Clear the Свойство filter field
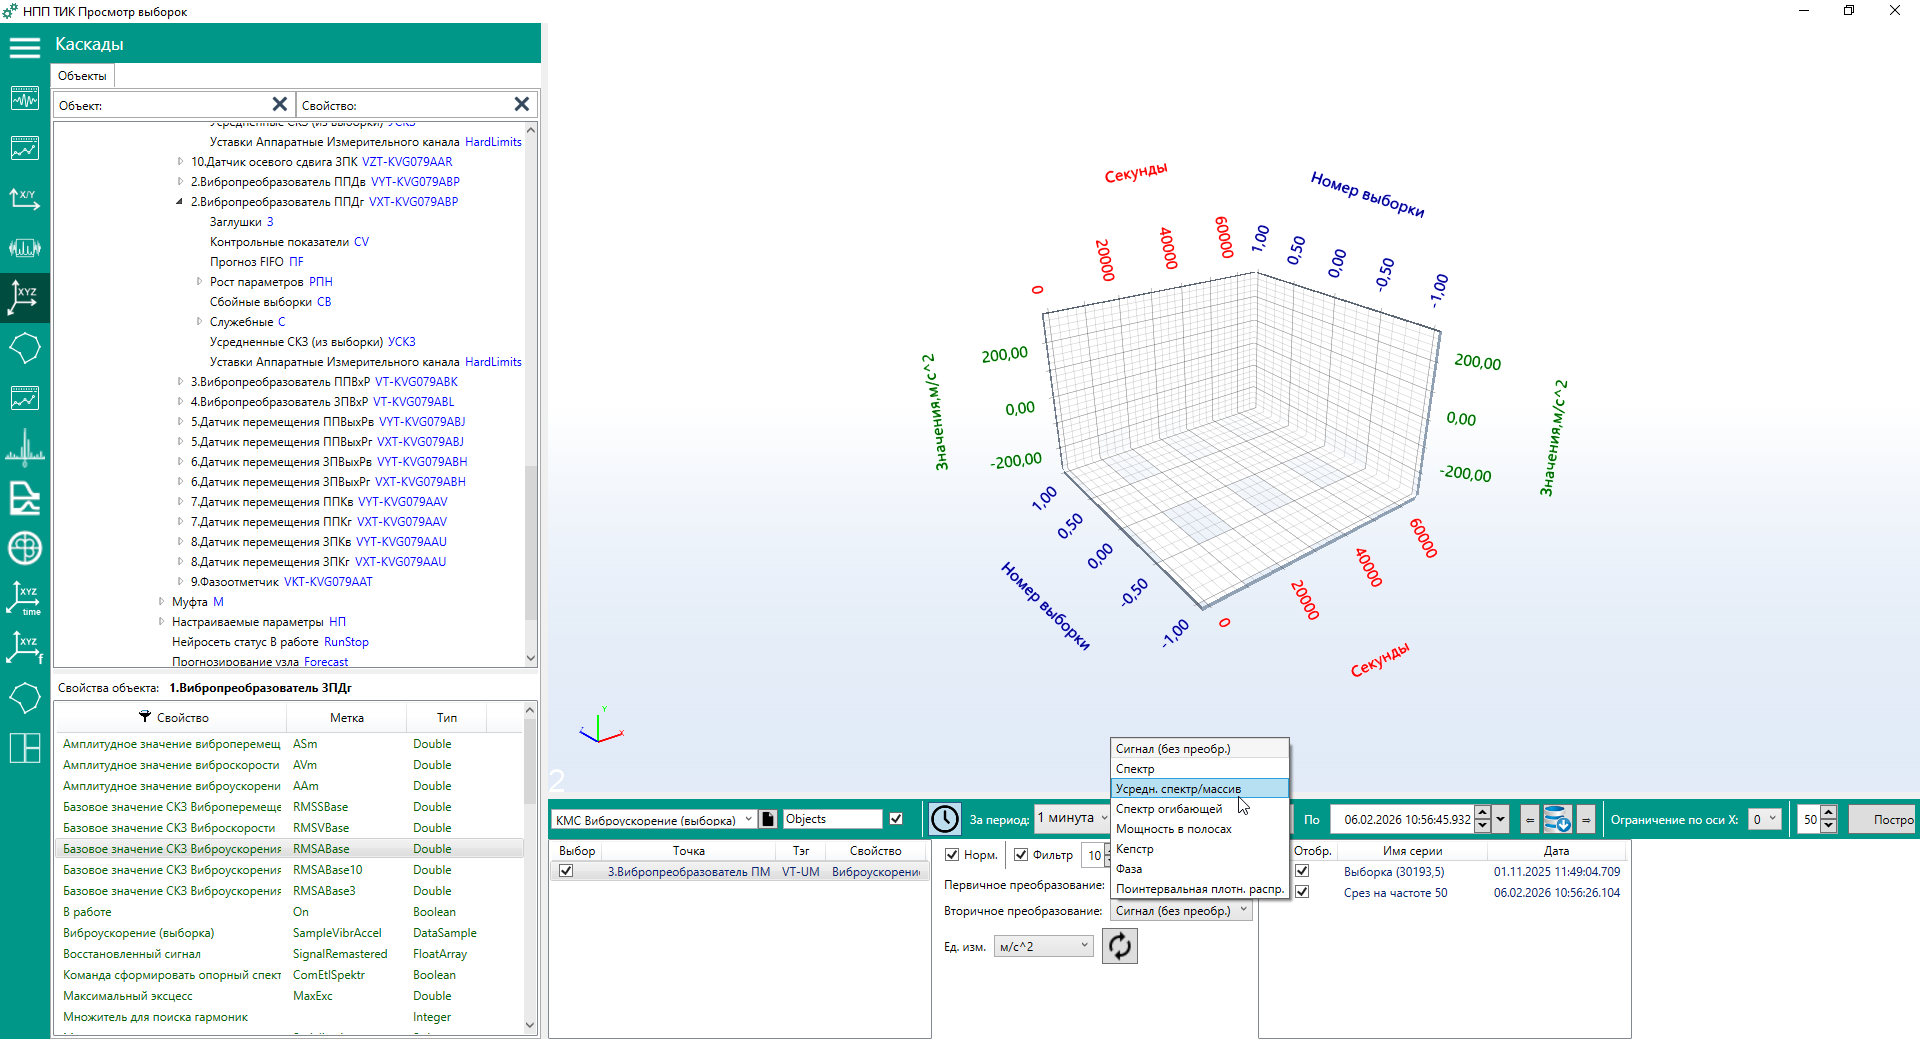This screenshot has height=1039, width=1920. point(522,104)
